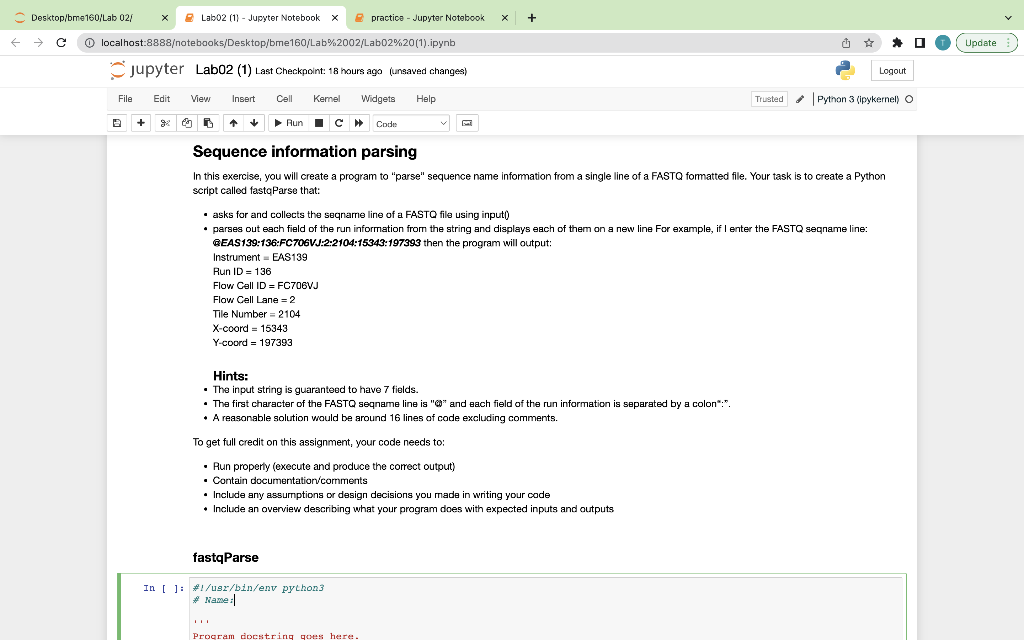
Task: Insert a new cell below with plus icon
Action: (x=140, y=122)
